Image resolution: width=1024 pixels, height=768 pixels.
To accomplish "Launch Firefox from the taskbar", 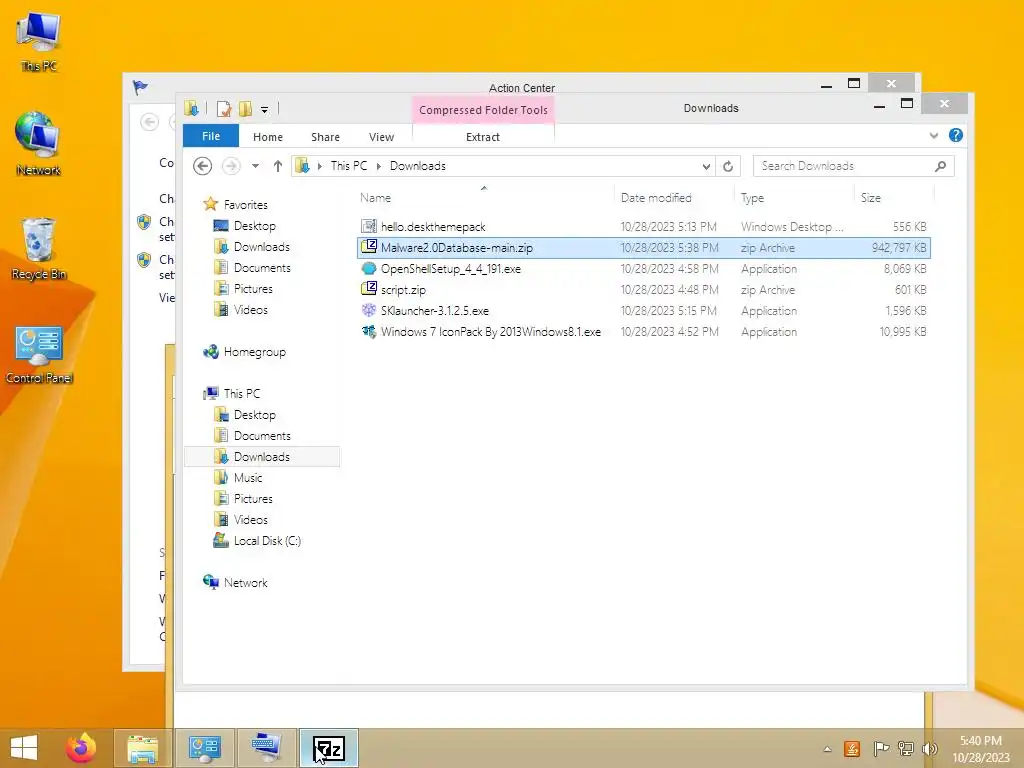I will 81,748.
